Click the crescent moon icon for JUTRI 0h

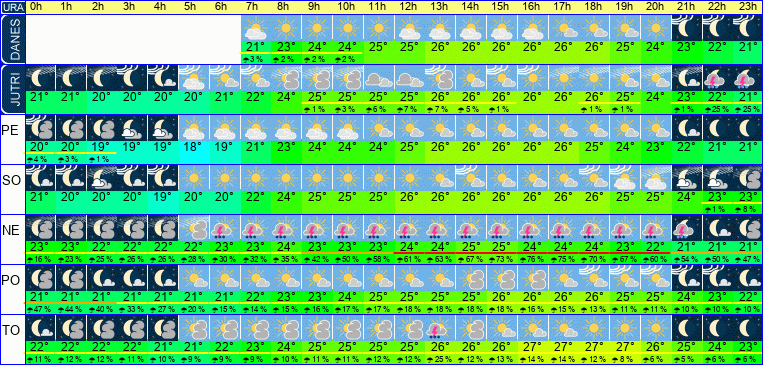tap(40, 78)
